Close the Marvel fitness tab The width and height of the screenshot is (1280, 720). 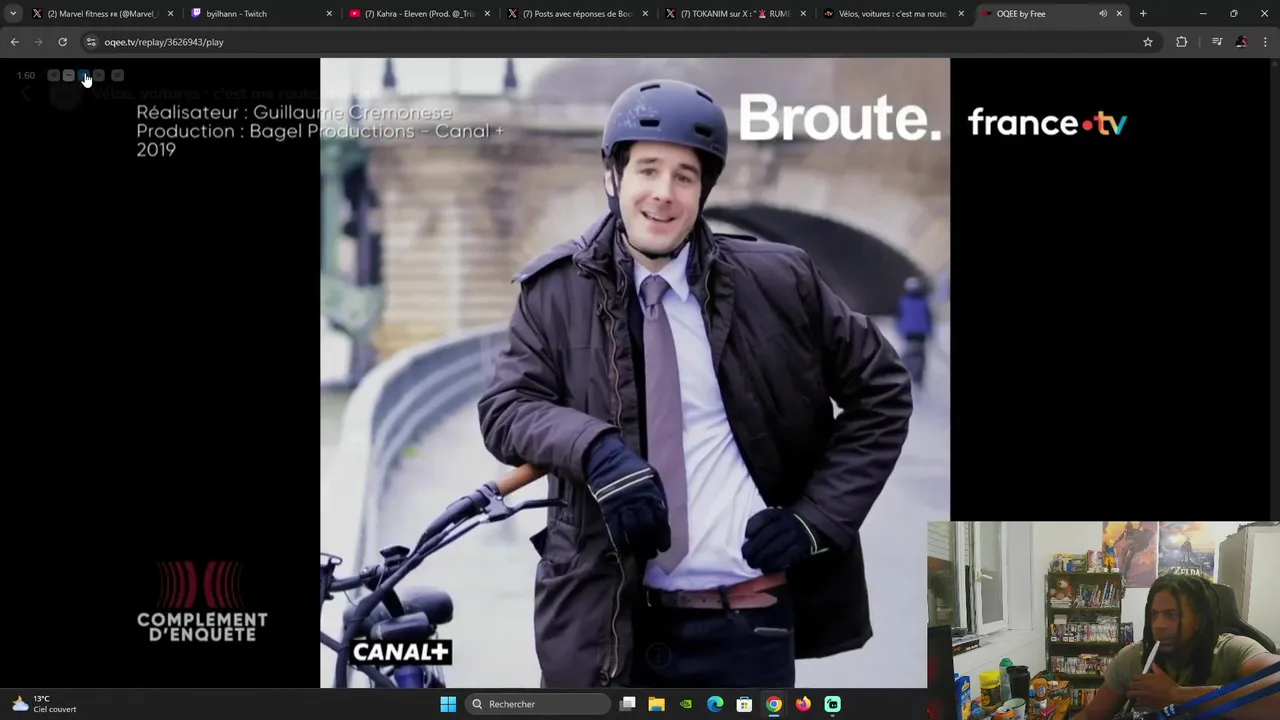[170, 14]
